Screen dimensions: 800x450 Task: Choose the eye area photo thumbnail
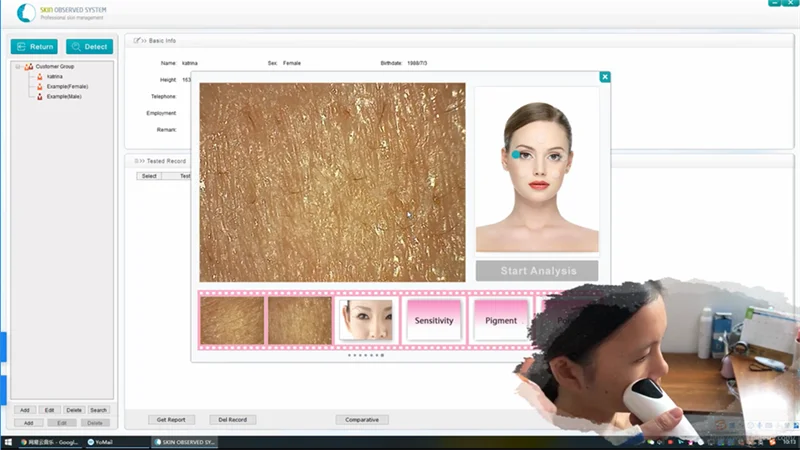pos(365,320)
